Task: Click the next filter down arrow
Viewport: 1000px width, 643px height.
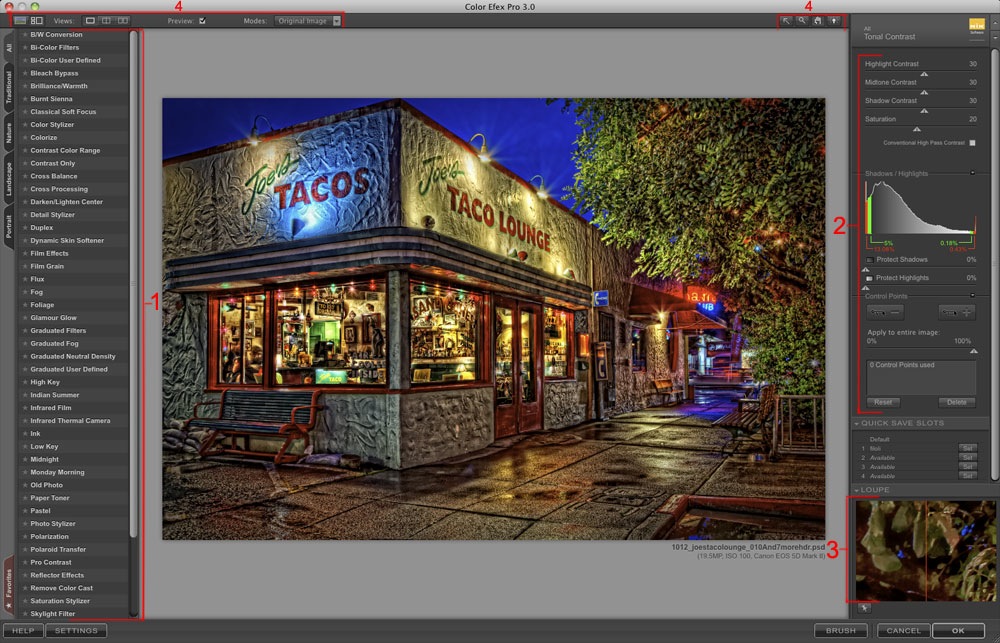Action: (995, 38)
